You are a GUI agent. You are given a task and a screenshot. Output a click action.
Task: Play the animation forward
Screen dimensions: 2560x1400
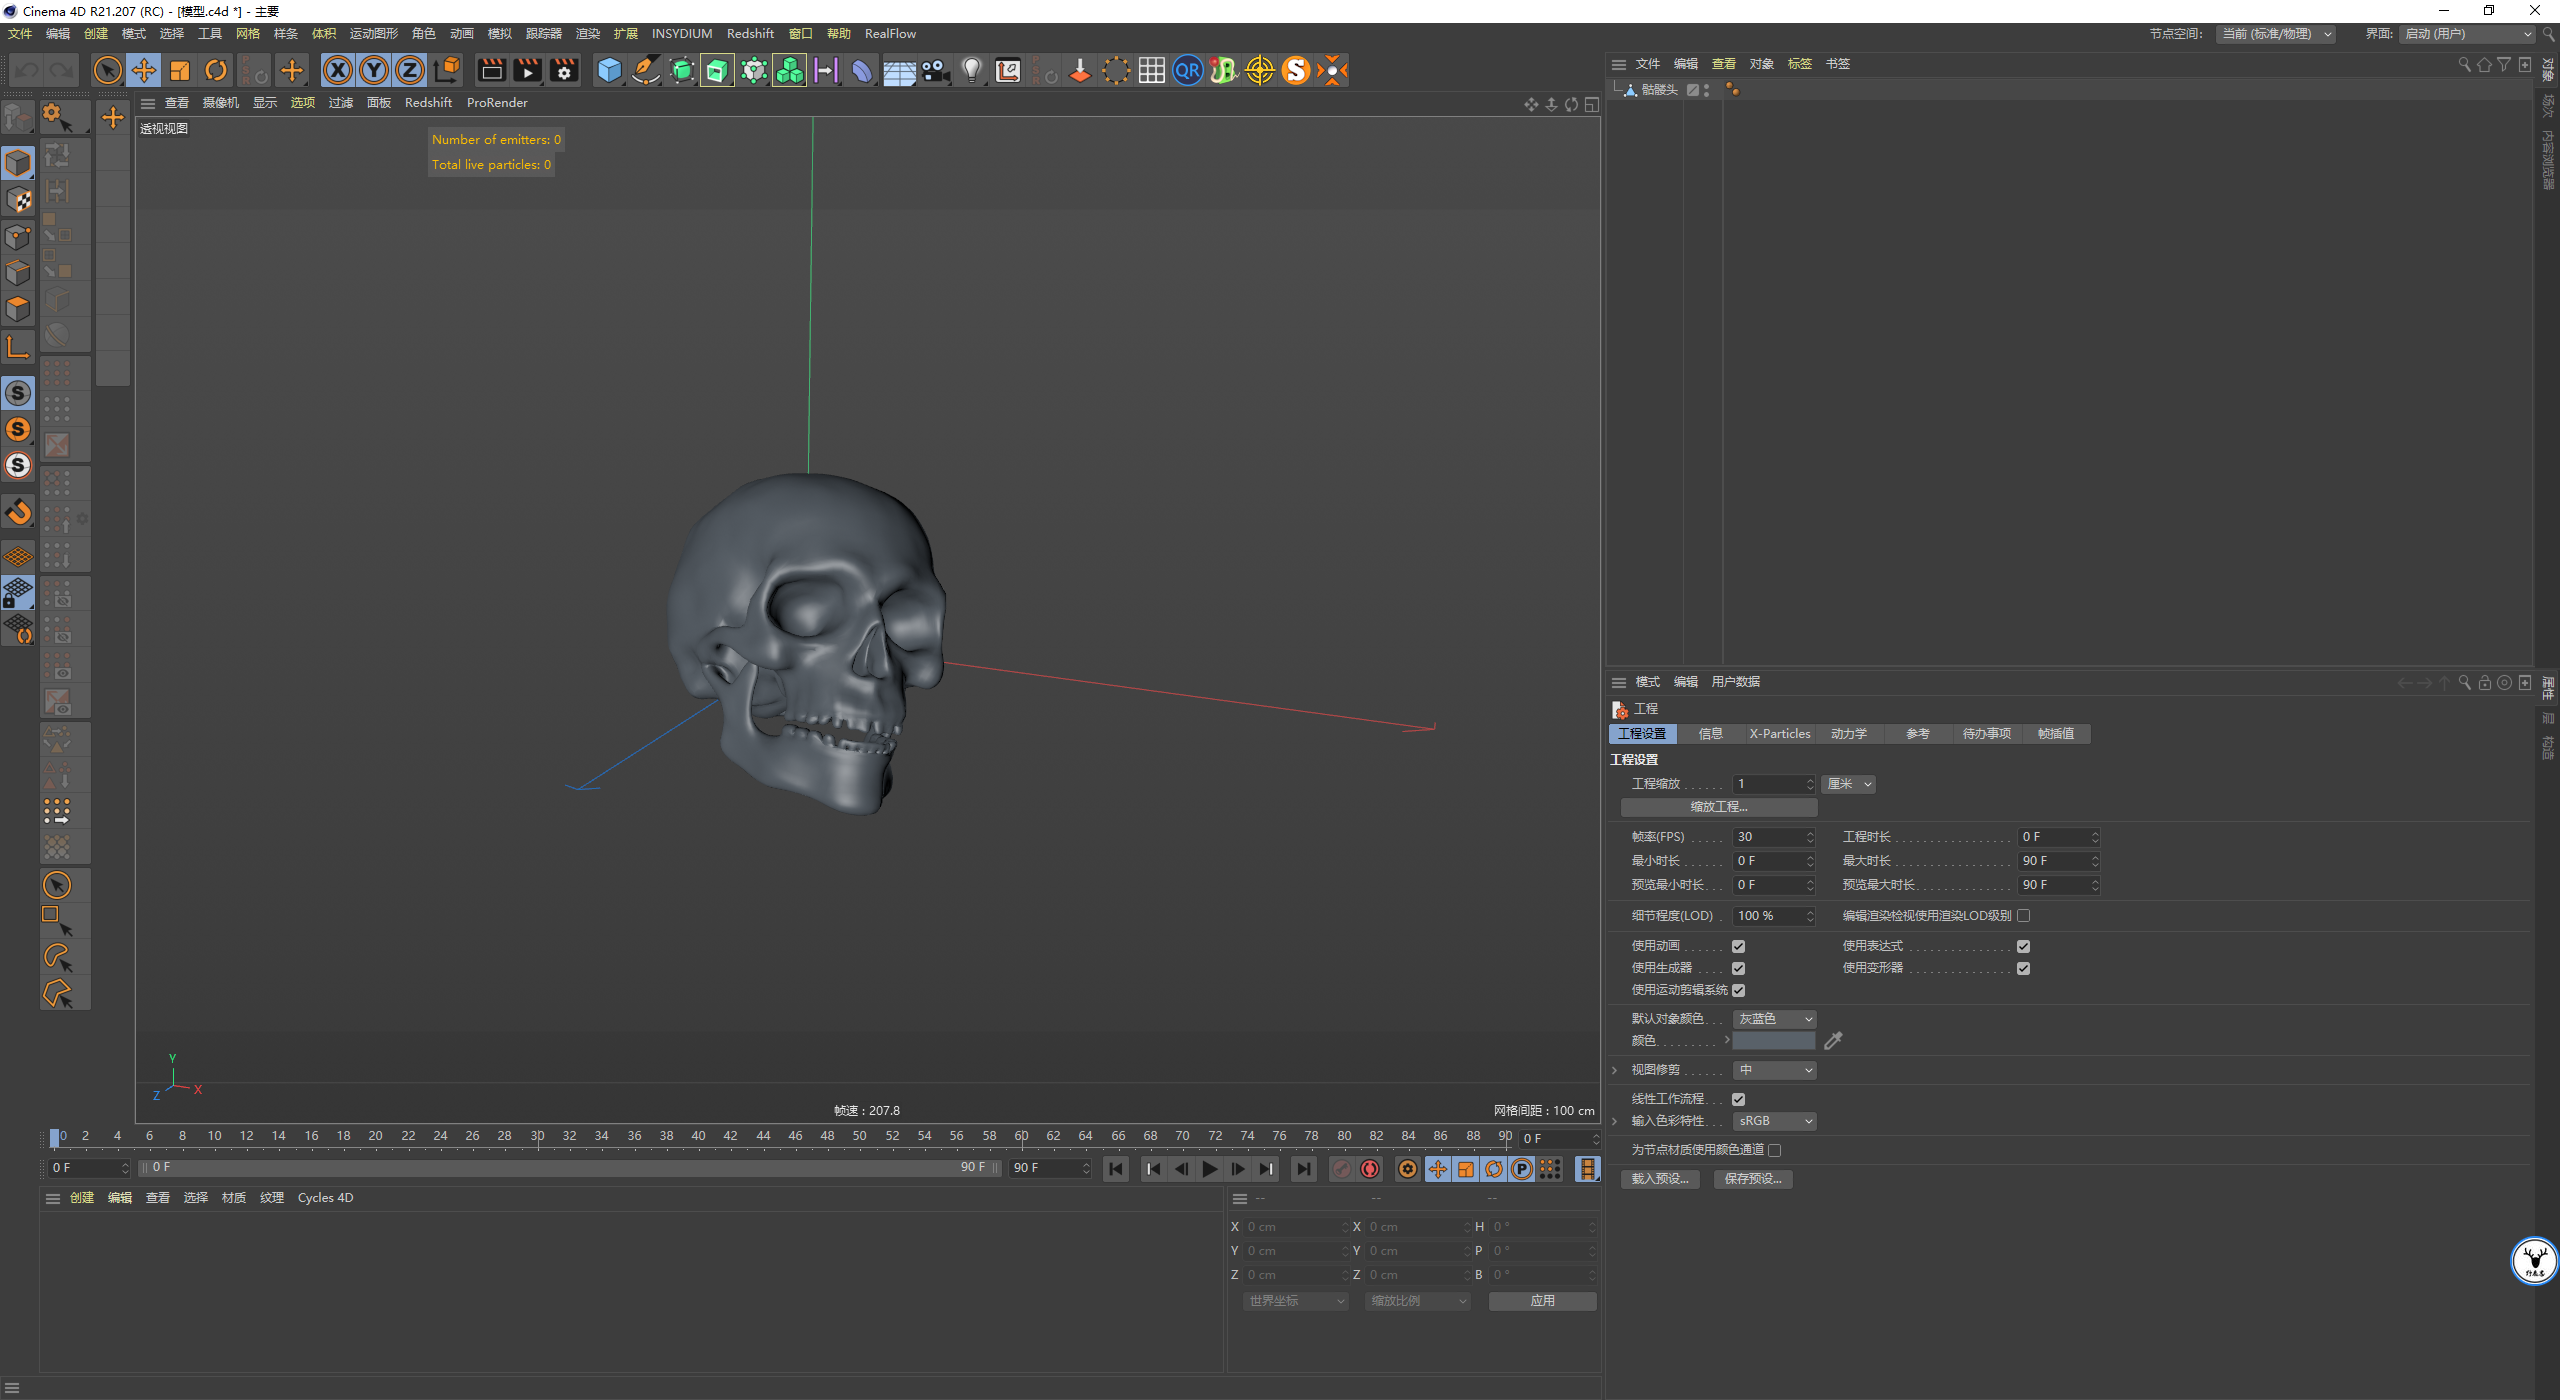pyautogui.click(x=1209, y=1168)
